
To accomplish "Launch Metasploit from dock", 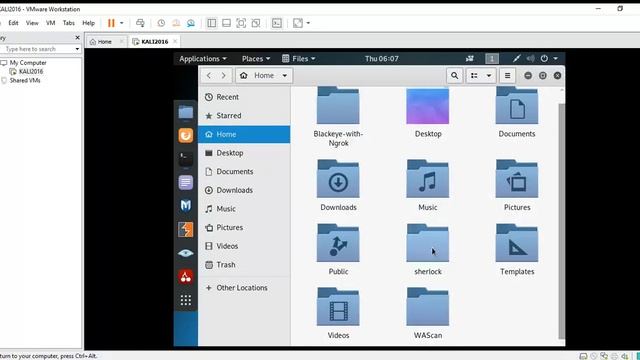I will tap(186, 206).
